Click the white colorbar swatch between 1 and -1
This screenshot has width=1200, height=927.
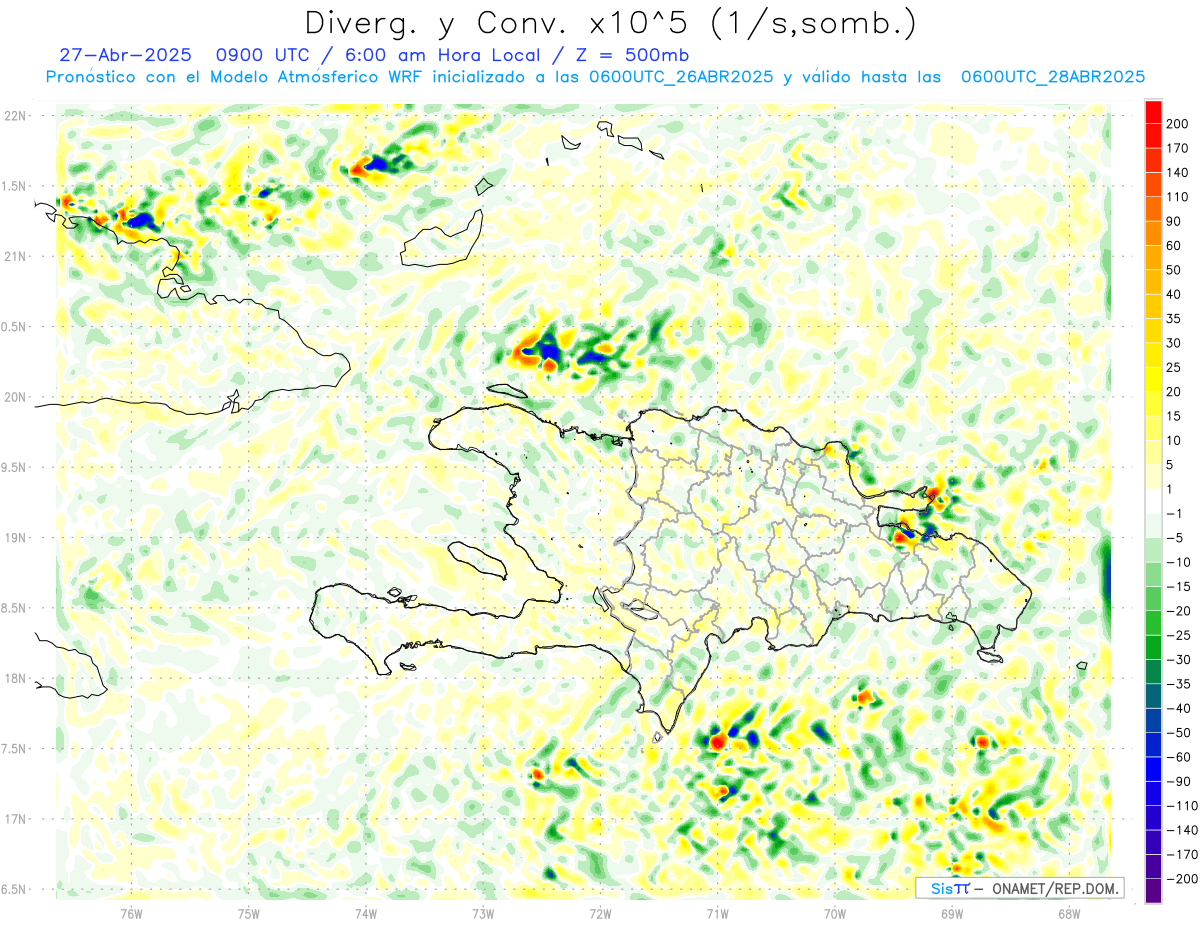[x=1153, y=501]
